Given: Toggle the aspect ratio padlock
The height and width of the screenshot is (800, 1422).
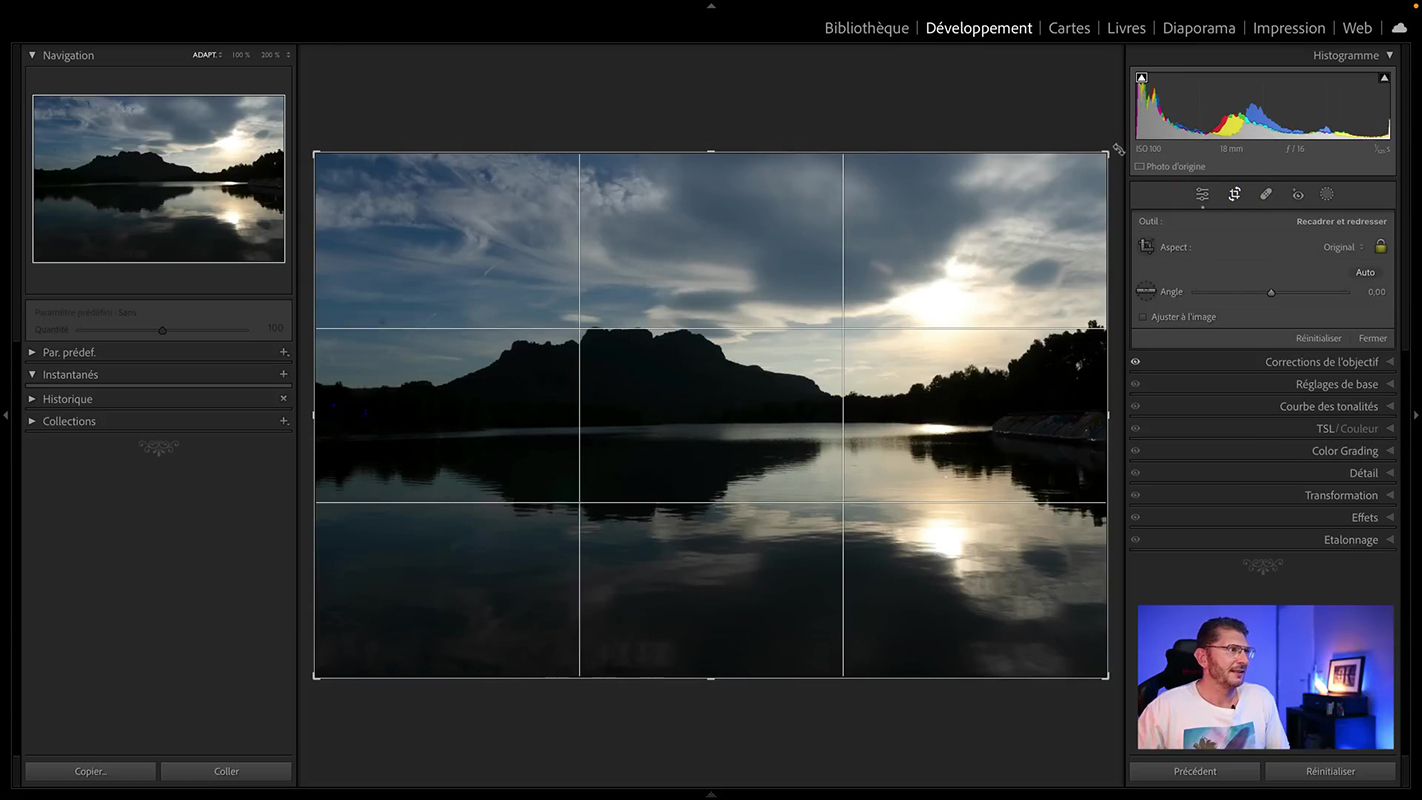Looking at the screenshot, I should pos(1381,246).
